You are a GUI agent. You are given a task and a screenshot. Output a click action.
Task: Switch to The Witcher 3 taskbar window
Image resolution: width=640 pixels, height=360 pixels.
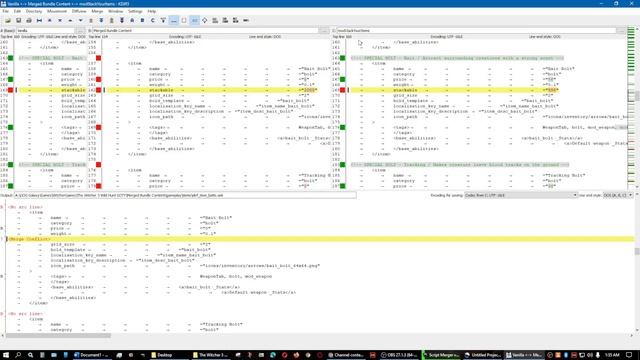click(x=210, y=355)
